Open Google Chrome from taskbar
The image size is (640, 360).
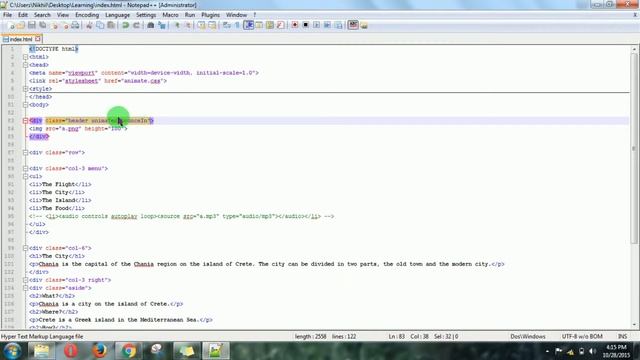click(x=128, y=351)
